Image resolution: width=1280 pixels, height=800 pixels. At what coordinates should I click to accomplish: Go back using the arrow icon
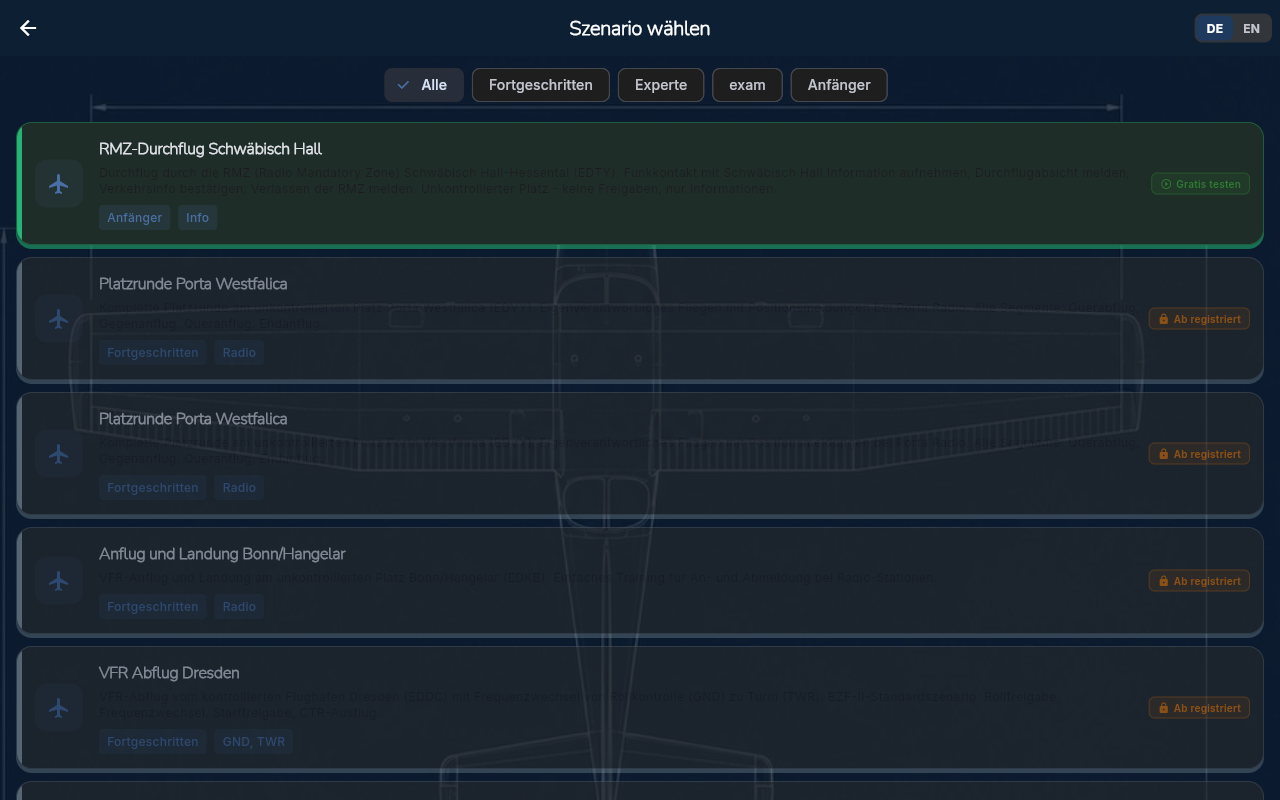[x=28, y=28]
